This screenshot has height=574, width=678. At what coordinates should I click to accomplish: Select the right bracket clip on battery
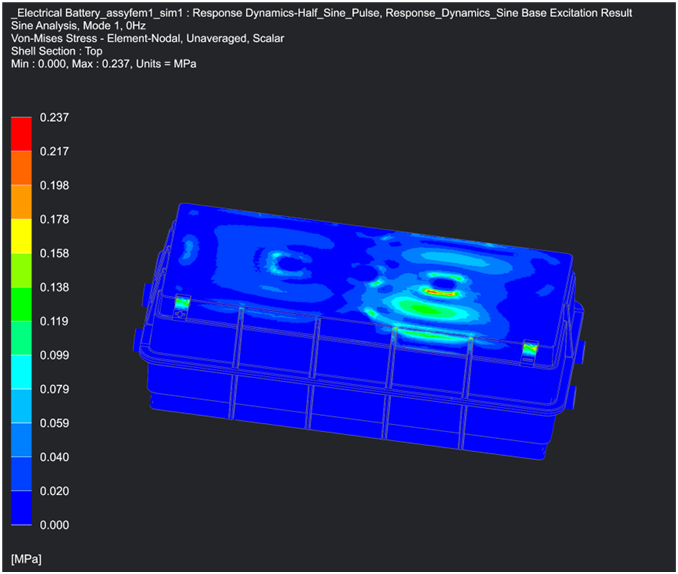tap(530, 349)
